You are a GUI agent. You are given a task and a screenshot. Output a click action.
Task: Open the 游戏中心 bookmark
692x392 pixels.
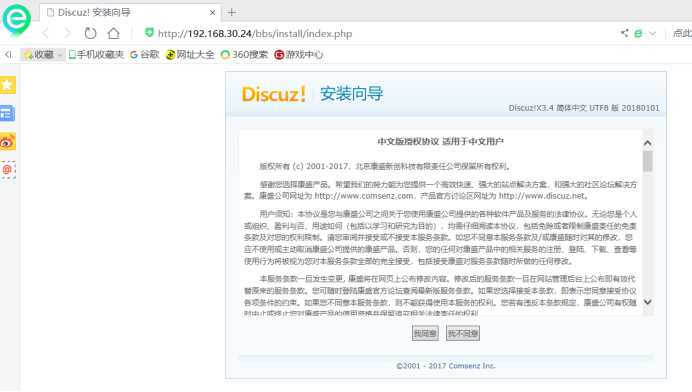[299, 54]
